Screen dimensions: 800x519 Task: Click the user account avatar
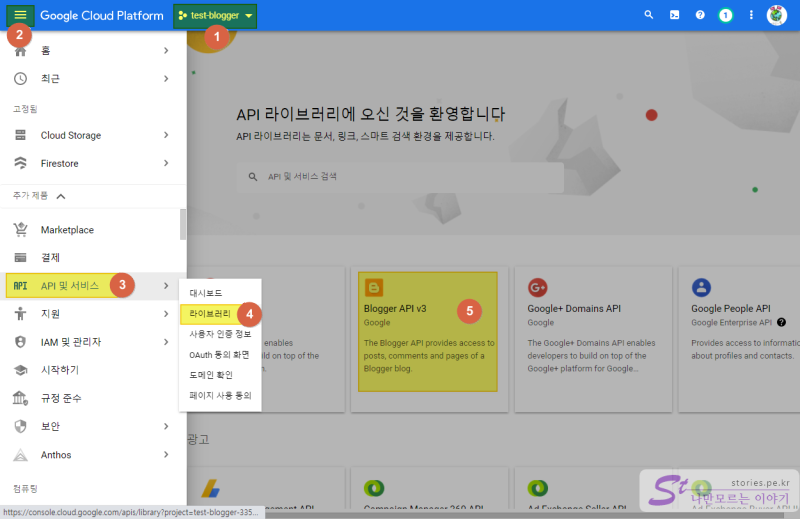pos(777,15)
